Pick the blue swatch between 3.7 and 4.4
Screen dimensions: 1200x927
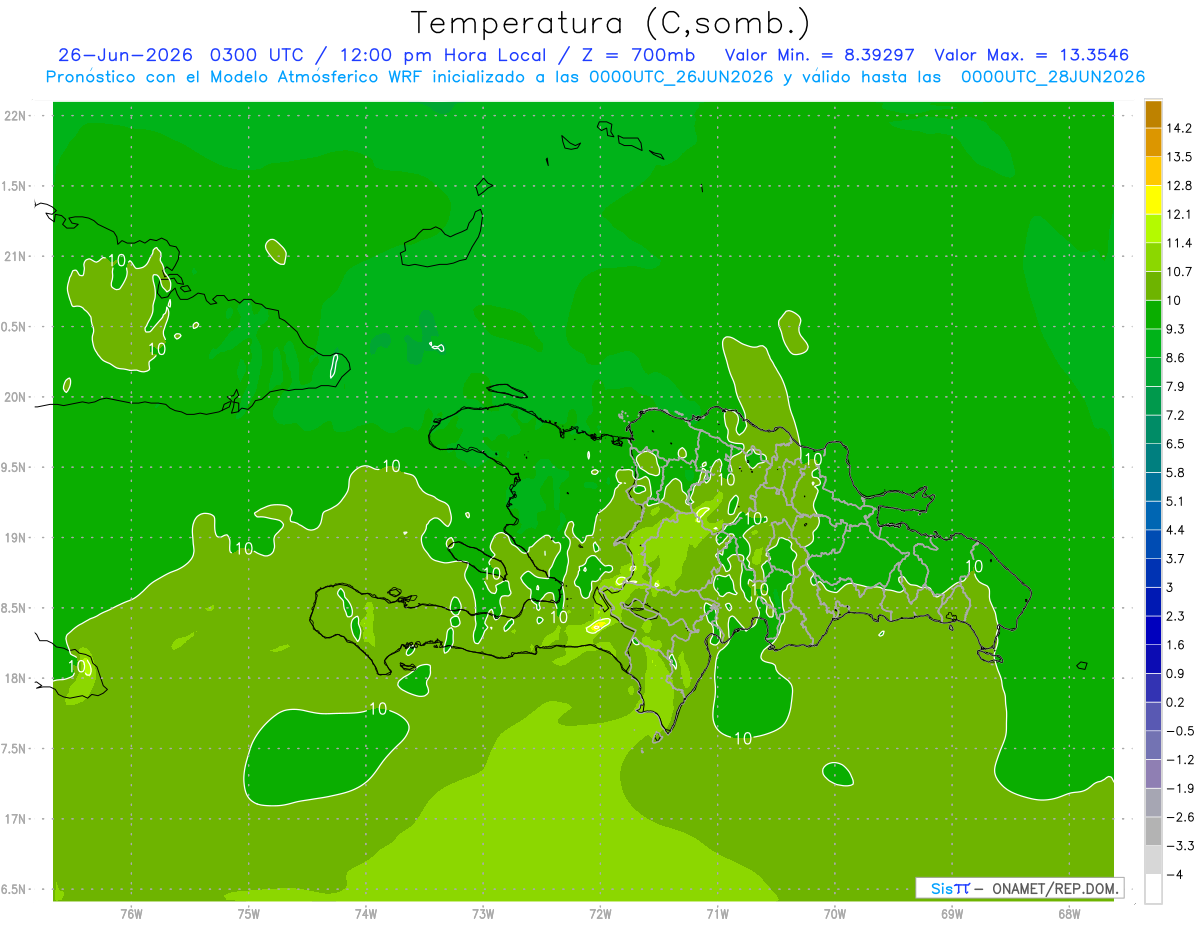(x=1153, y=544)
